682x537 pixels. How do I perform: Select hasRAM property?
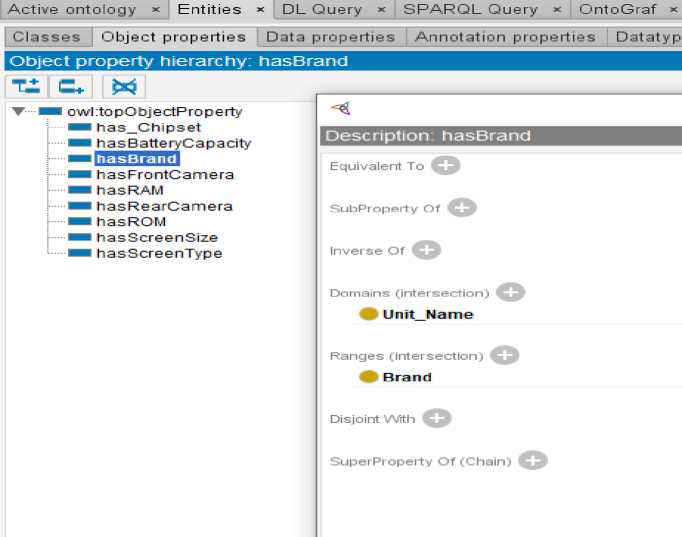[130, 190]
